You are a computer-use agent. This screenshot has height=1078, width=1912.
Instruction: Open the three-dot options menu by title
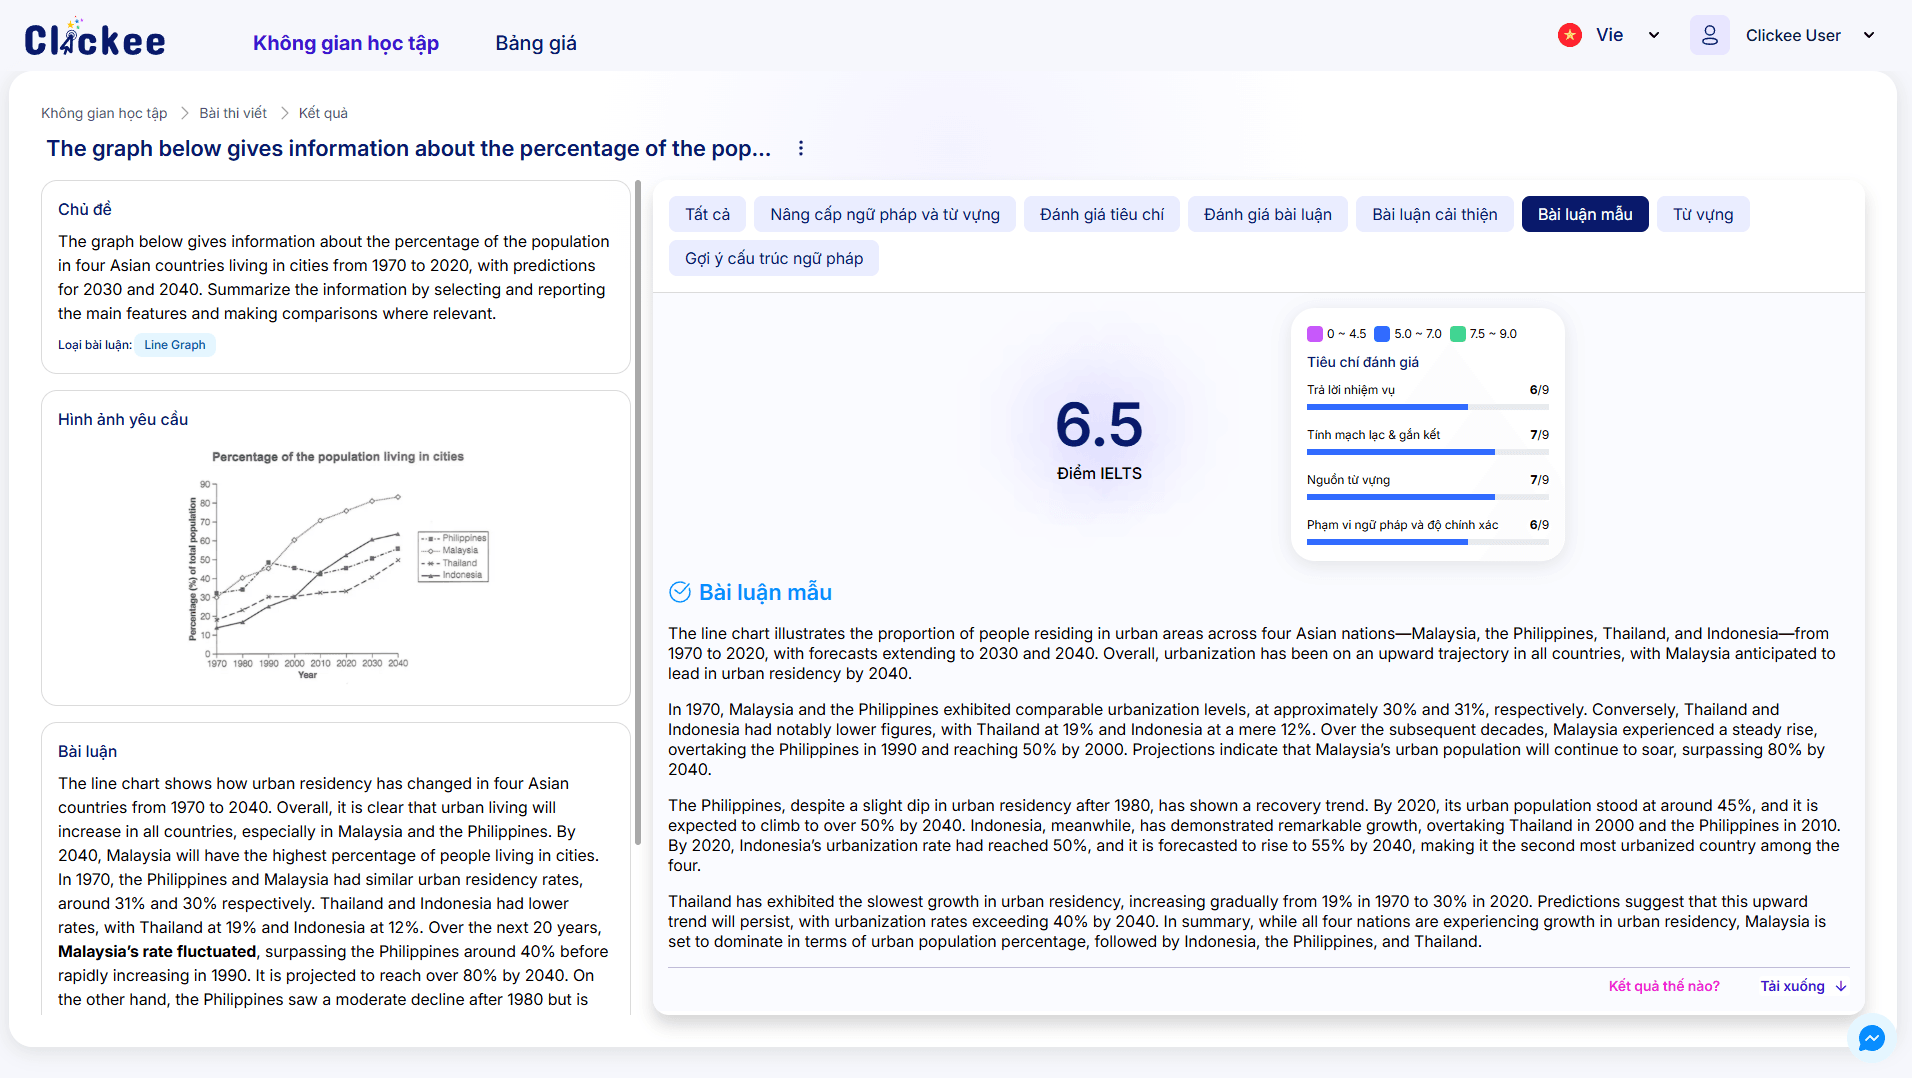pos(800,148)
